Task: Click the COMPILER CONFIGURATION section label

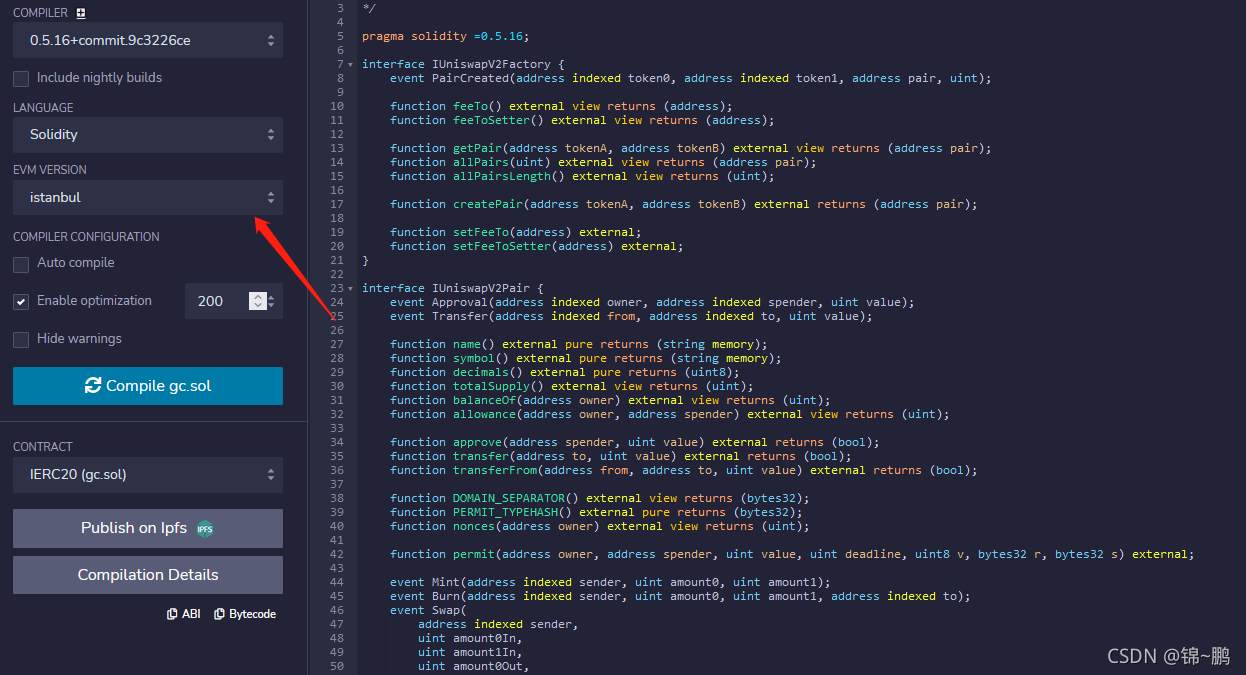Action: coord(86,237)
